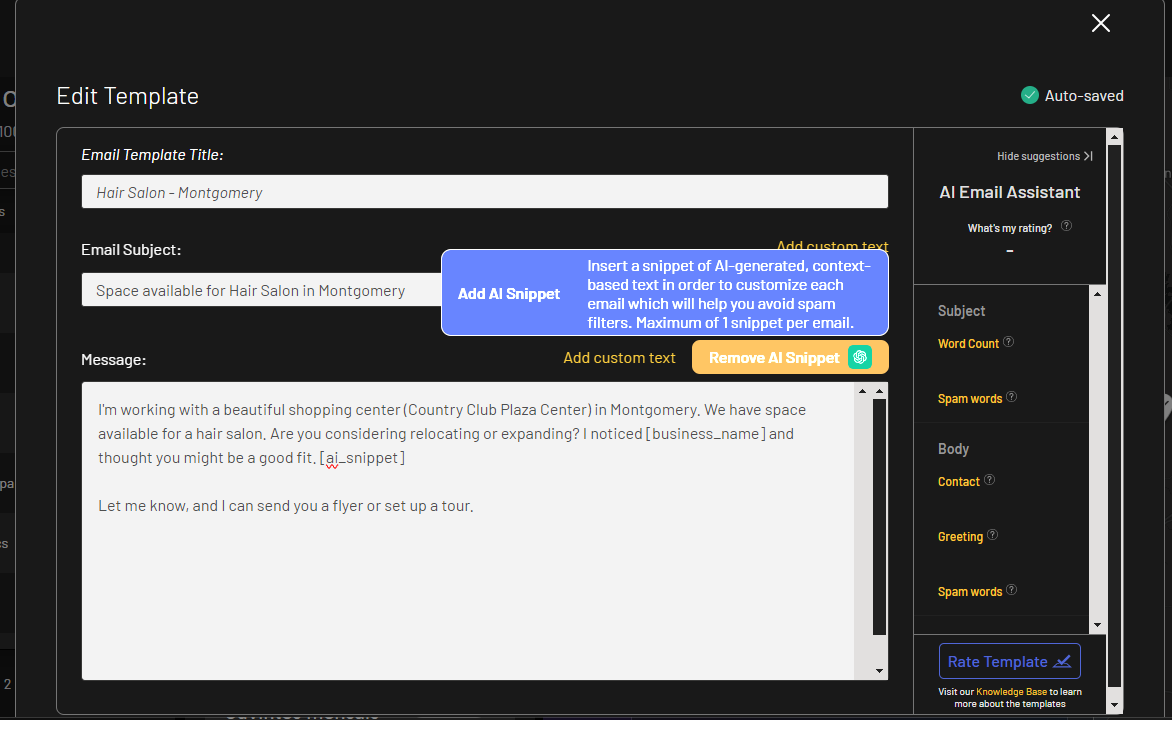The image size is (1172, 741).
Task: Open the Body Spam words help icon
Action: 1011,589
